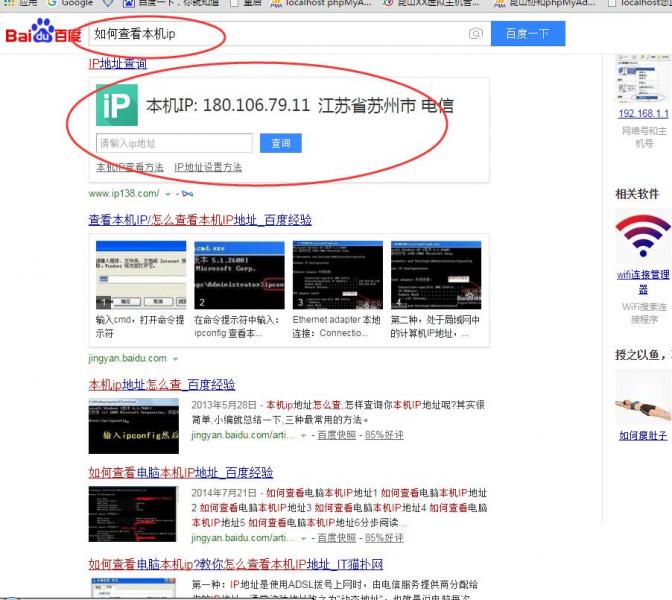Screen dimensions: 672x600
Task: Click the sidebar thumbnail above 192.168.1.1
Action: 643,78
